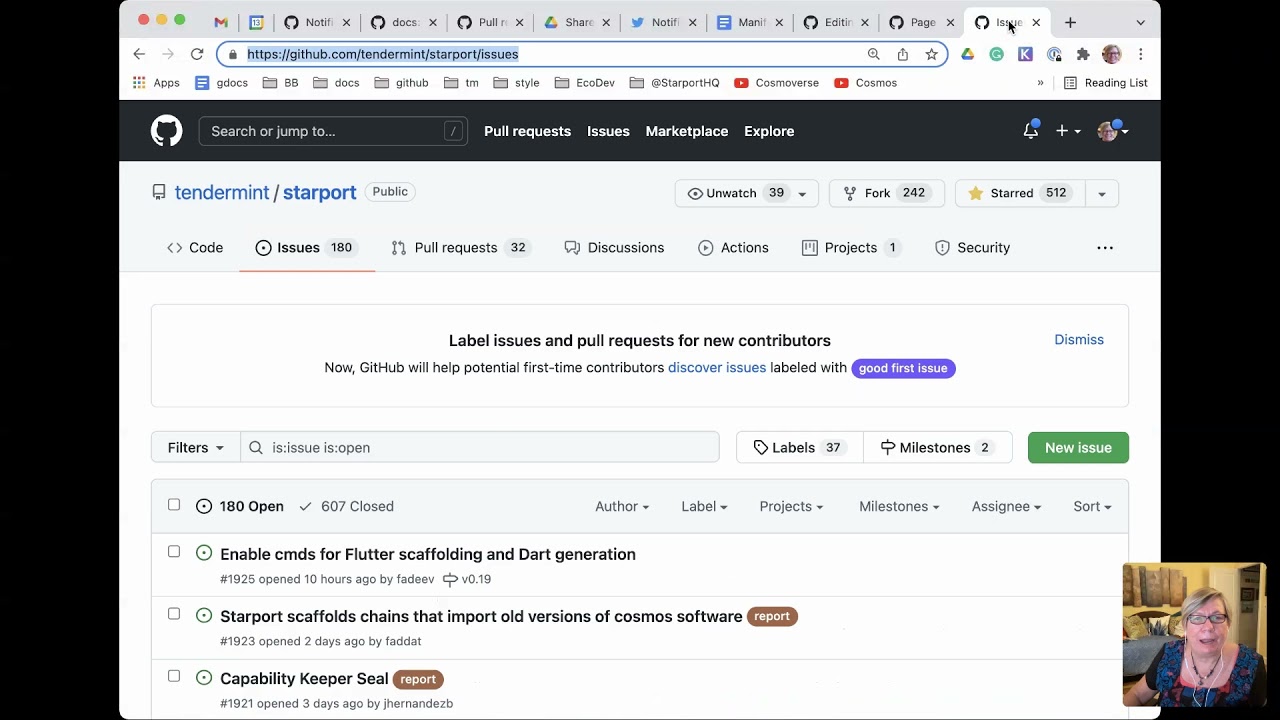The width and height of the screenshot is (1280, 720).
Task: Click the browser address bar URL
Action: (383, 54)
